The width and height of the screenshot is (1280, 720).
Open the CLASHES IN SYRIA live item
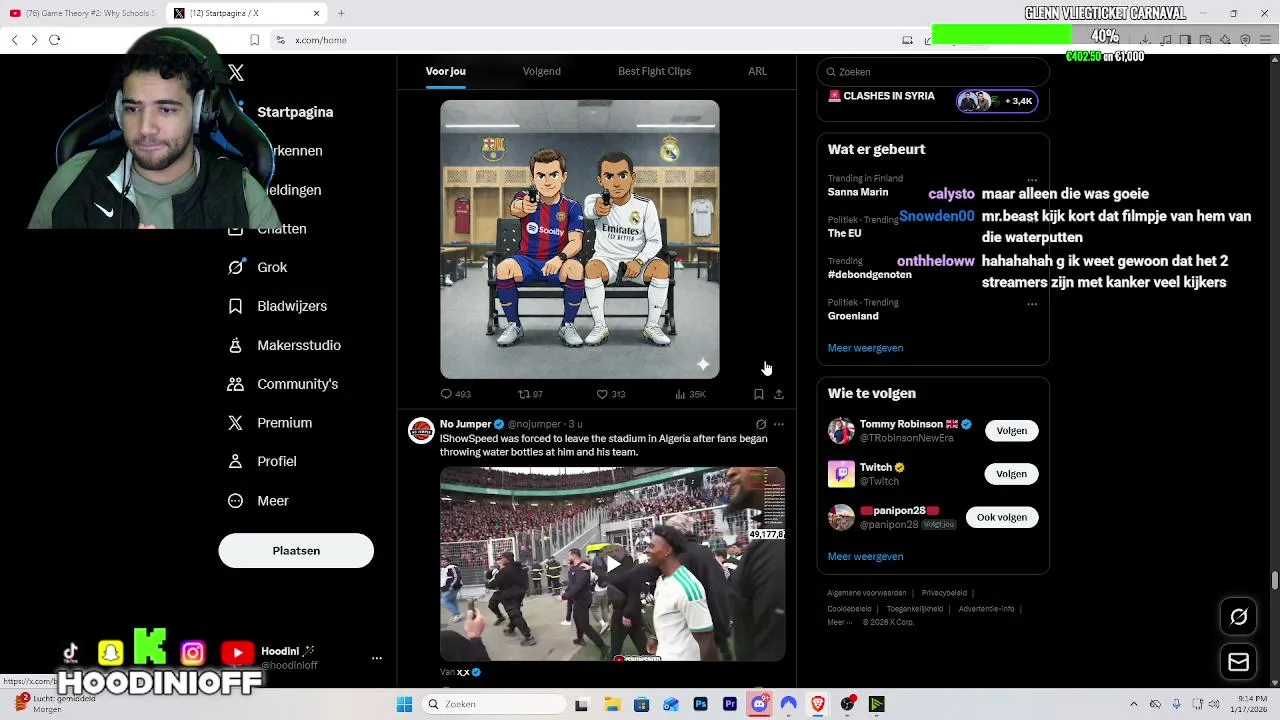coord(933,98)
